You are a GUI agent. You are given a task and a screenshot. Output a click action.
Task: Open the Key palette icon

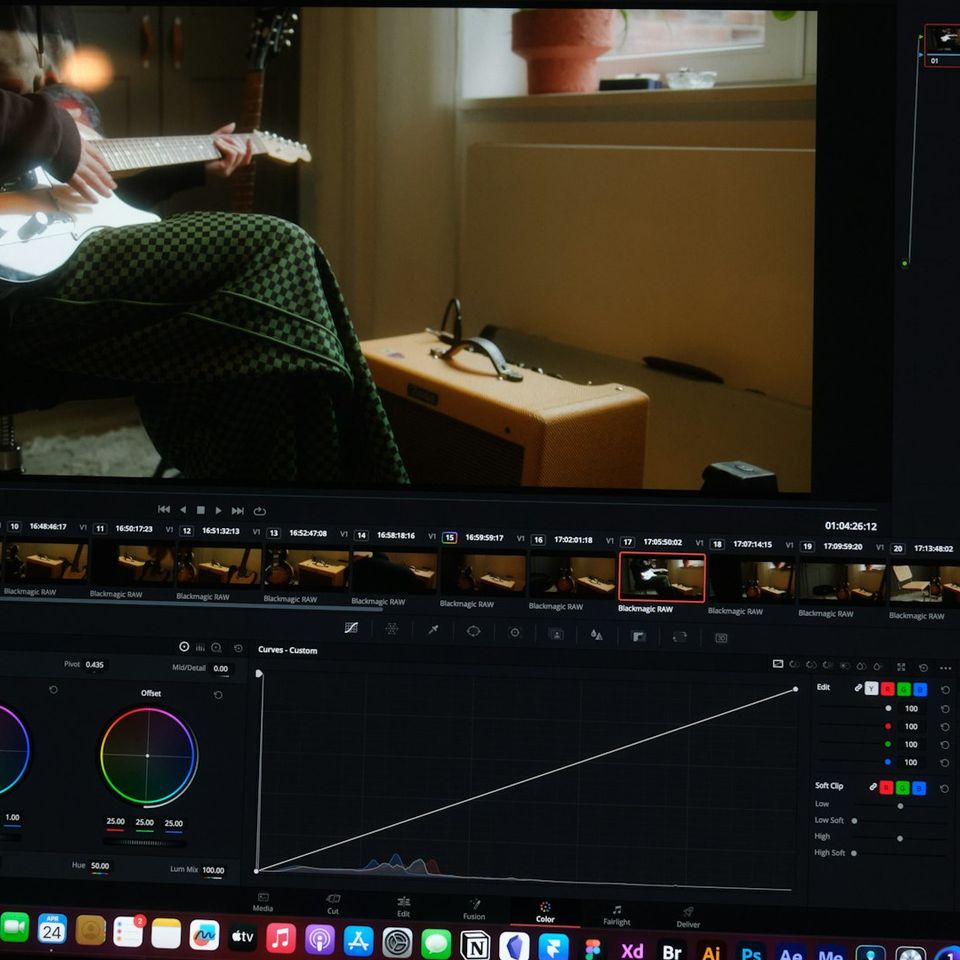639,636
